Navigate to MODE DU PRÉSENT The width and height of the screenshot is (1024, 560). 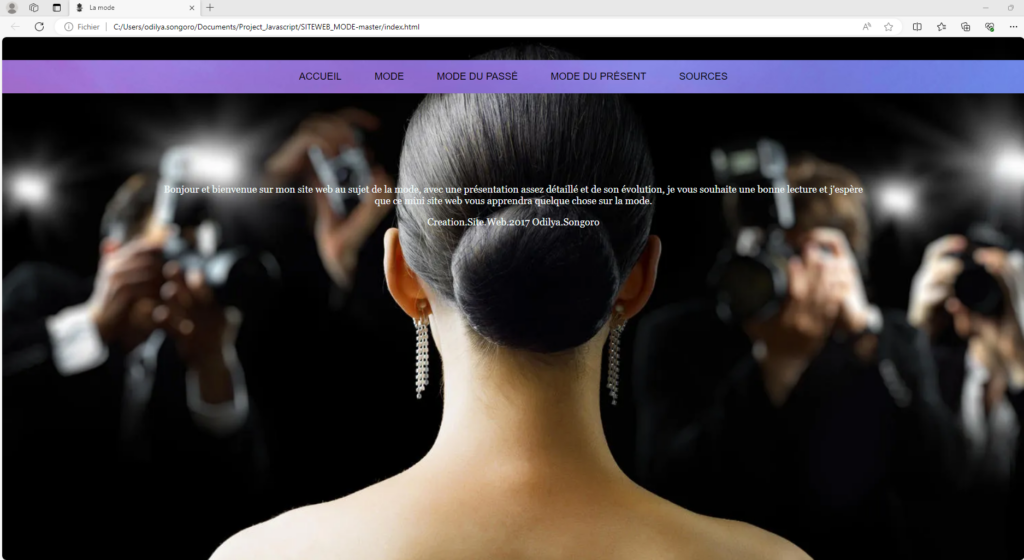tap(598, 76)
